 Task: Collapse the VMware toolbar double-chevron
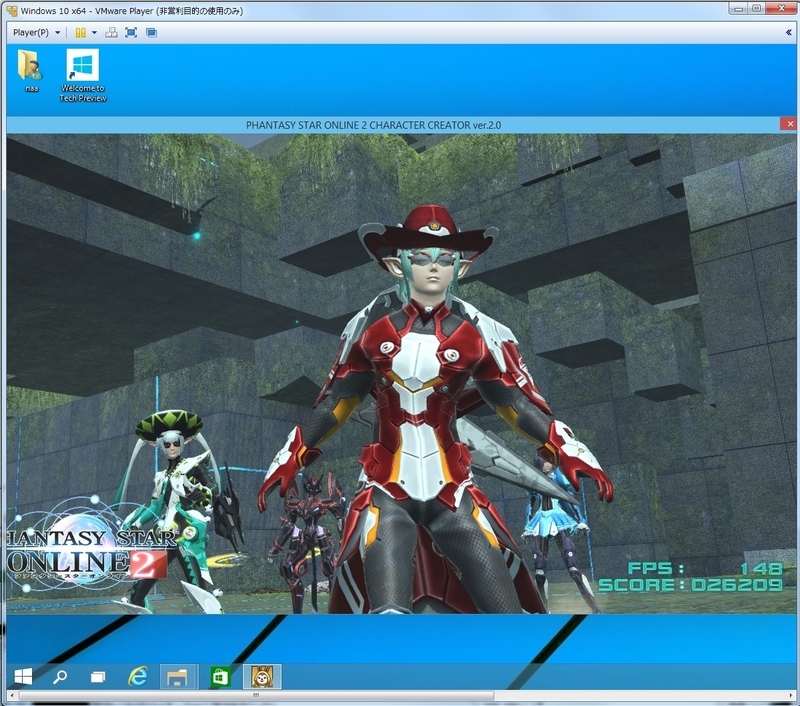pyautogui.click(x=789, y=33)
